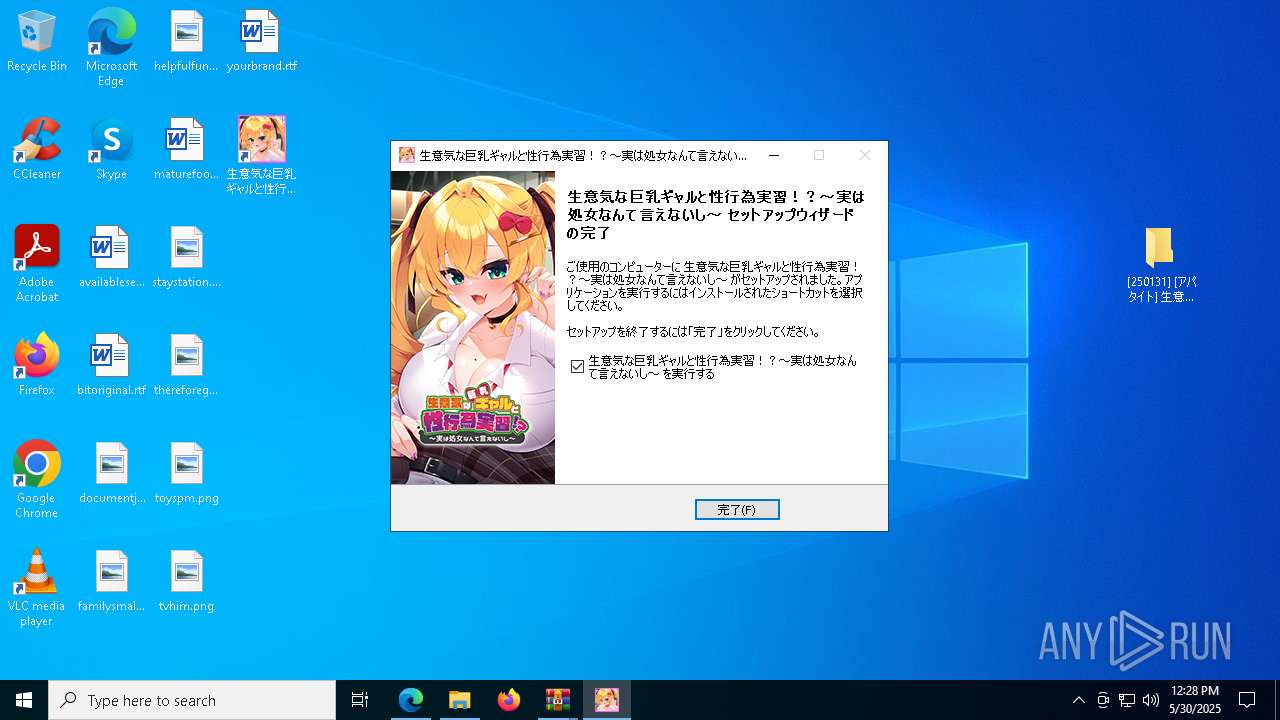Open volume control tray icon
The image size is (1280, 720).
point(1151,700)
